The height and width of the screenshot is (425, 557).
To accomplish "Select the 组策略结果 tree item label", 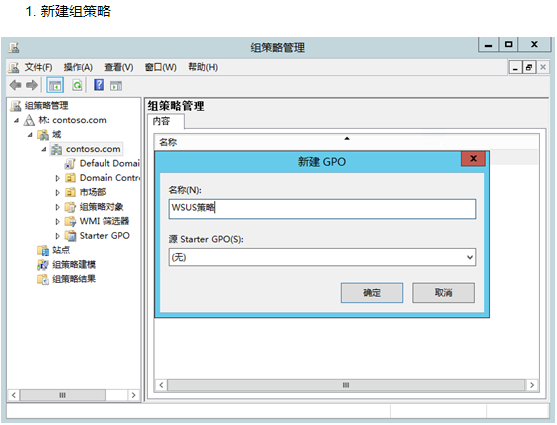I will pos(74,279).
